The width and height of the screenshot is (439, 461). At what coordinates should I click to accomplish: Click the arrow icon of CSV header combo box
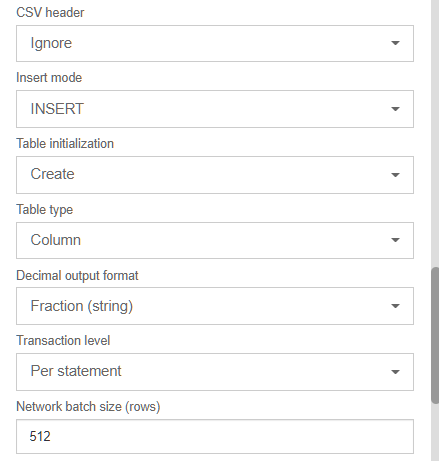point(395,43)
